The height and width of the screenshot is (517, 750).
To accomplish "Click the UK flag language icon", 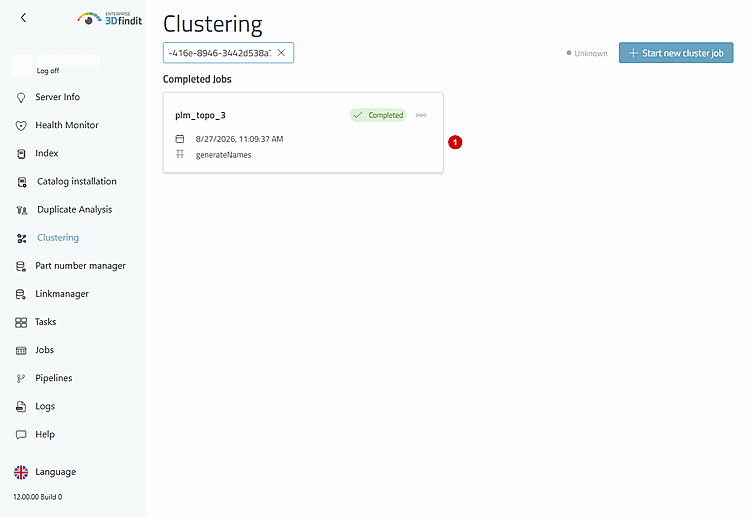I will [21, 473].
